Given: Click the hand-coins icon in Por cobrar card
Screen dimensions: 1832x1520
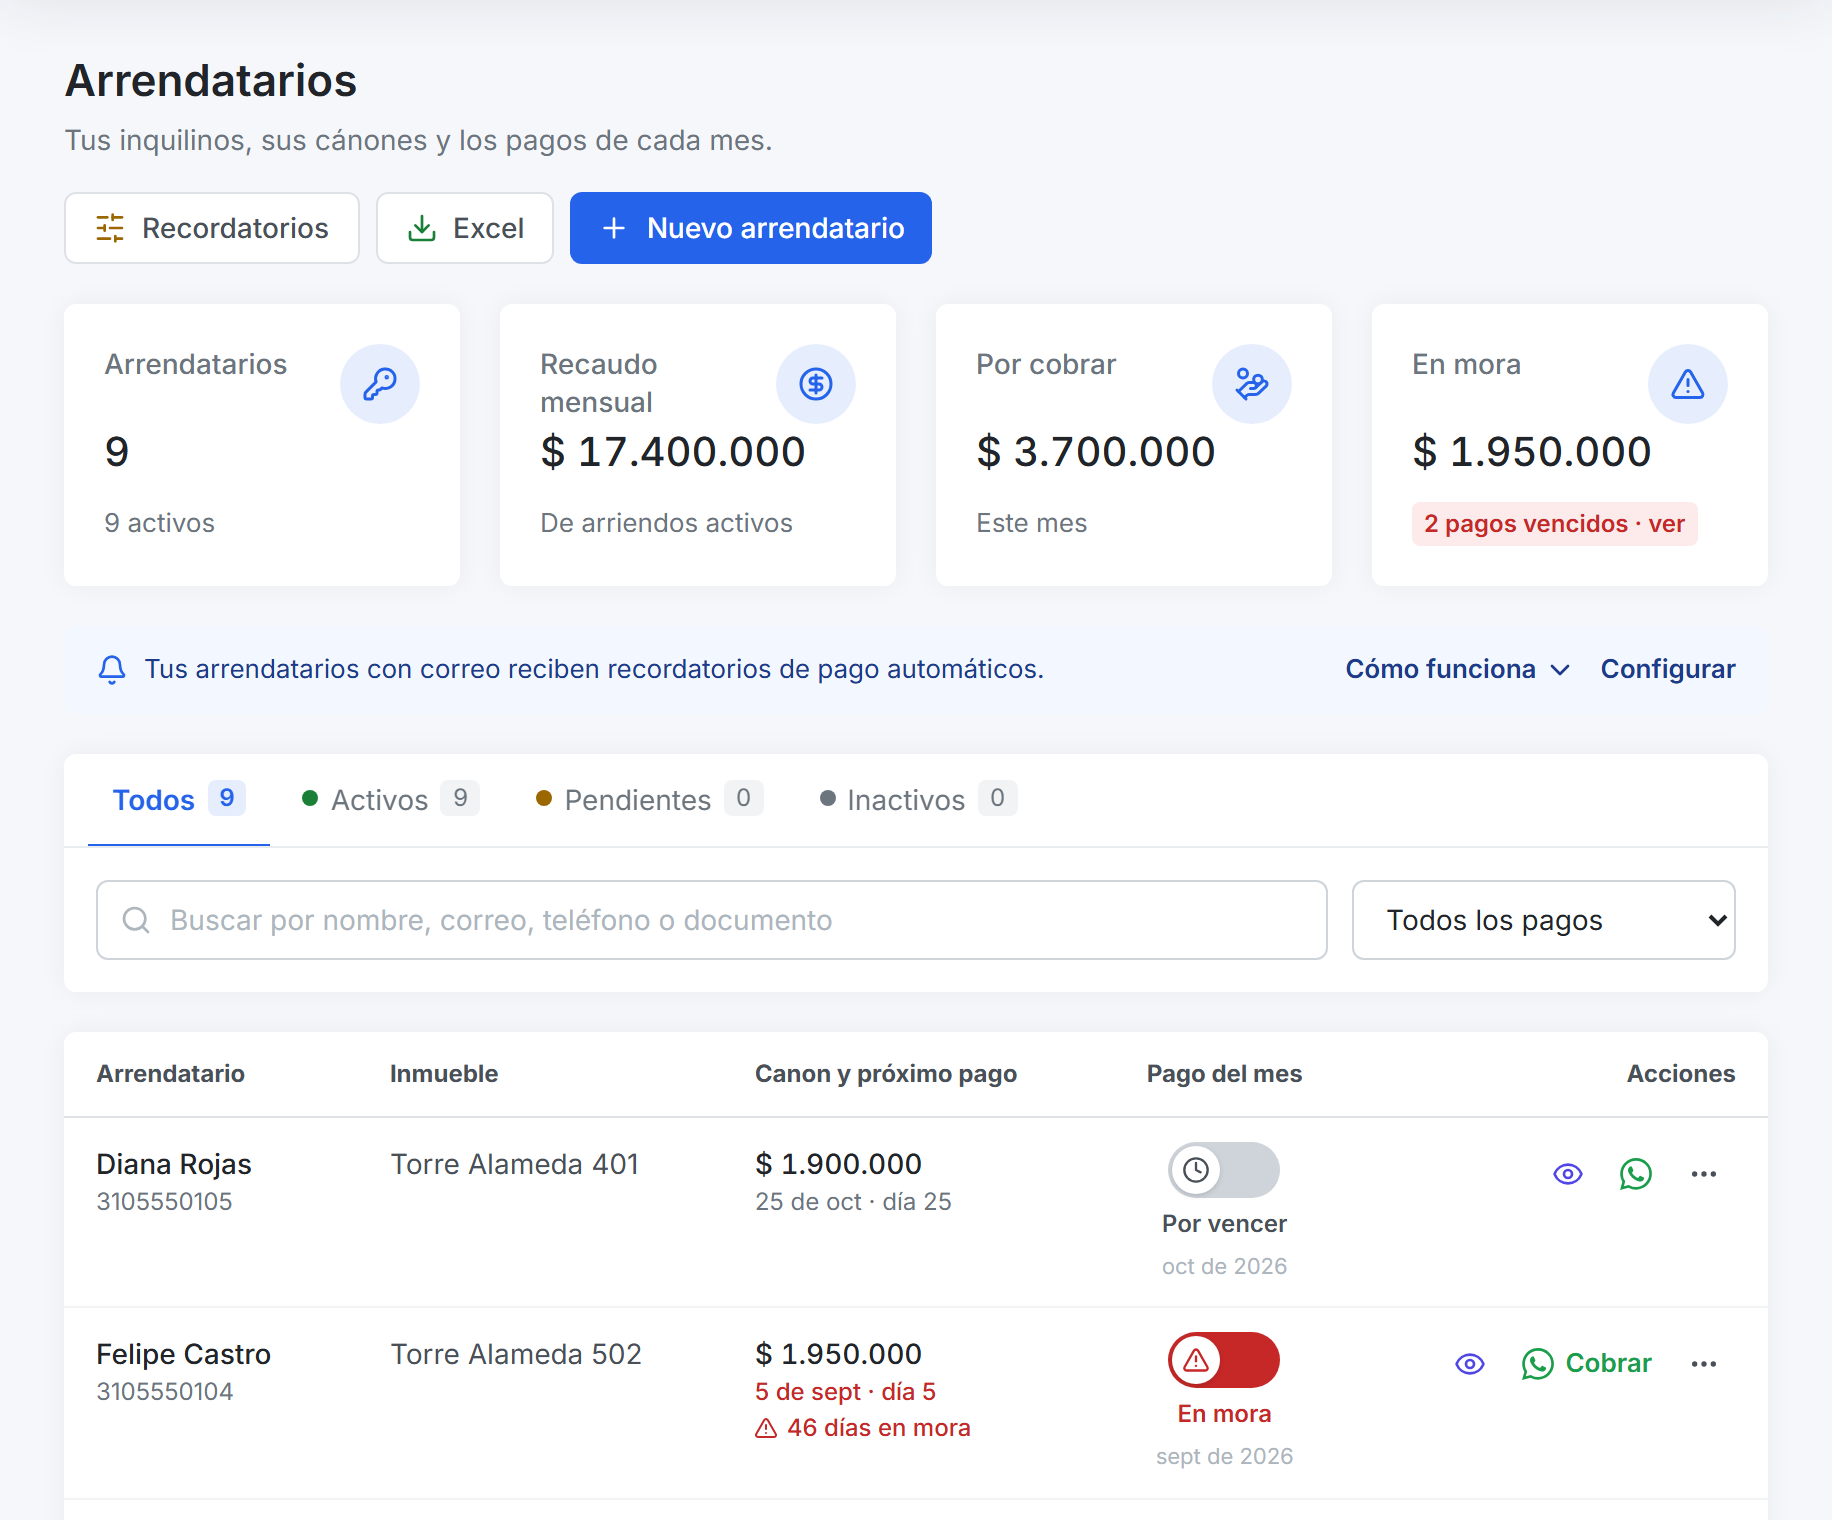Looking at the screenshot, I should pos(1252,384).
